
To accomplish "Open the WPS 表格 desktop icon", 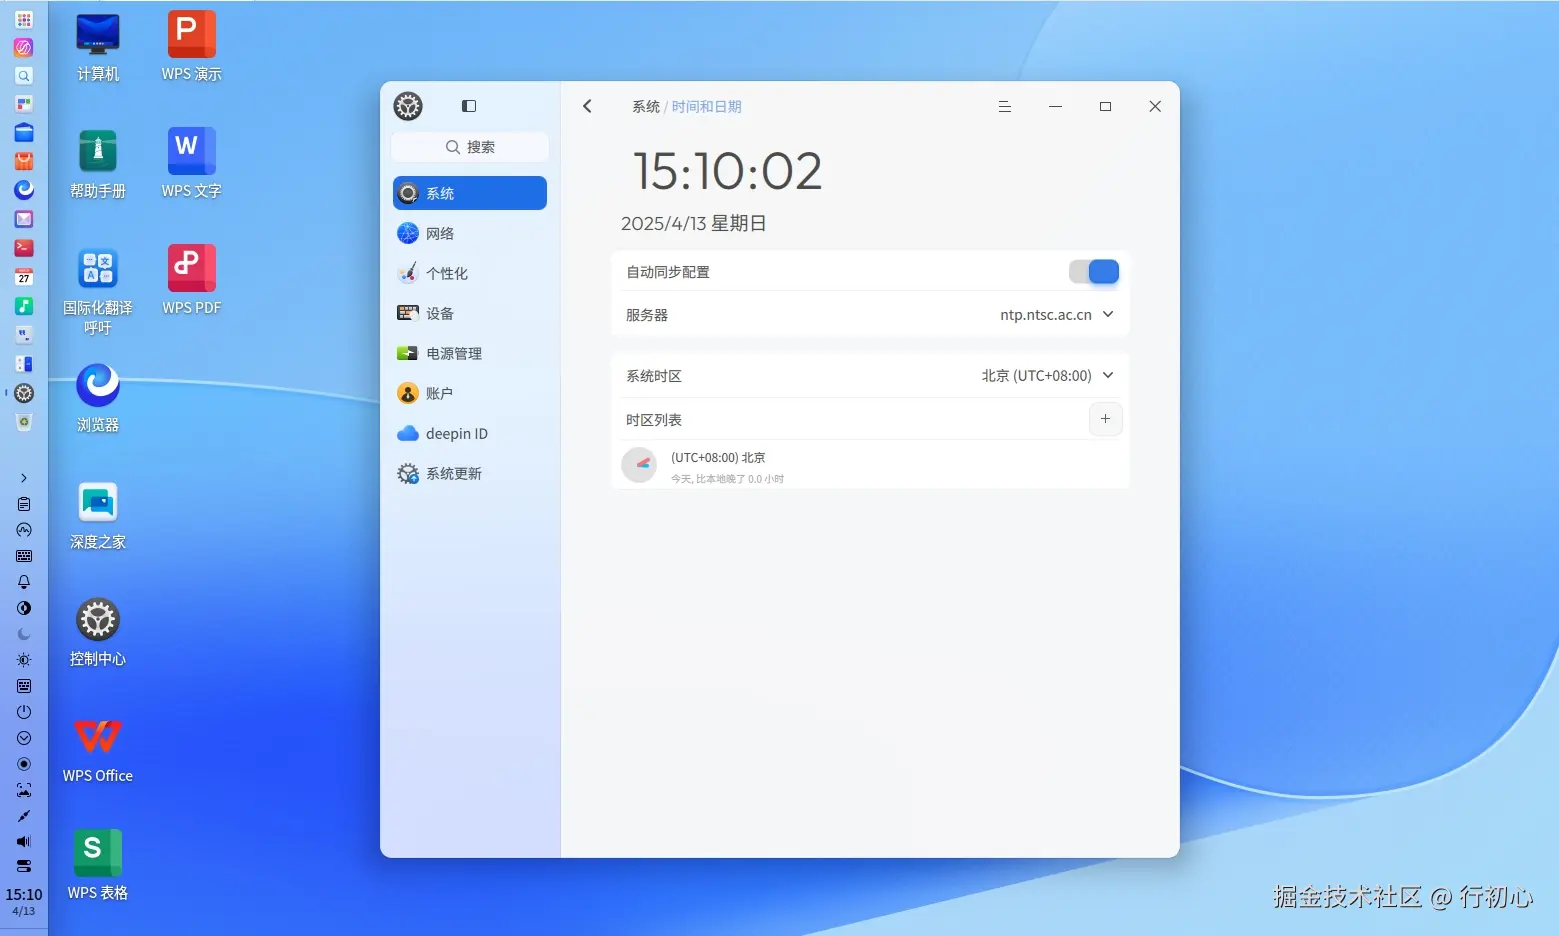I will click(x=98, y=866).
